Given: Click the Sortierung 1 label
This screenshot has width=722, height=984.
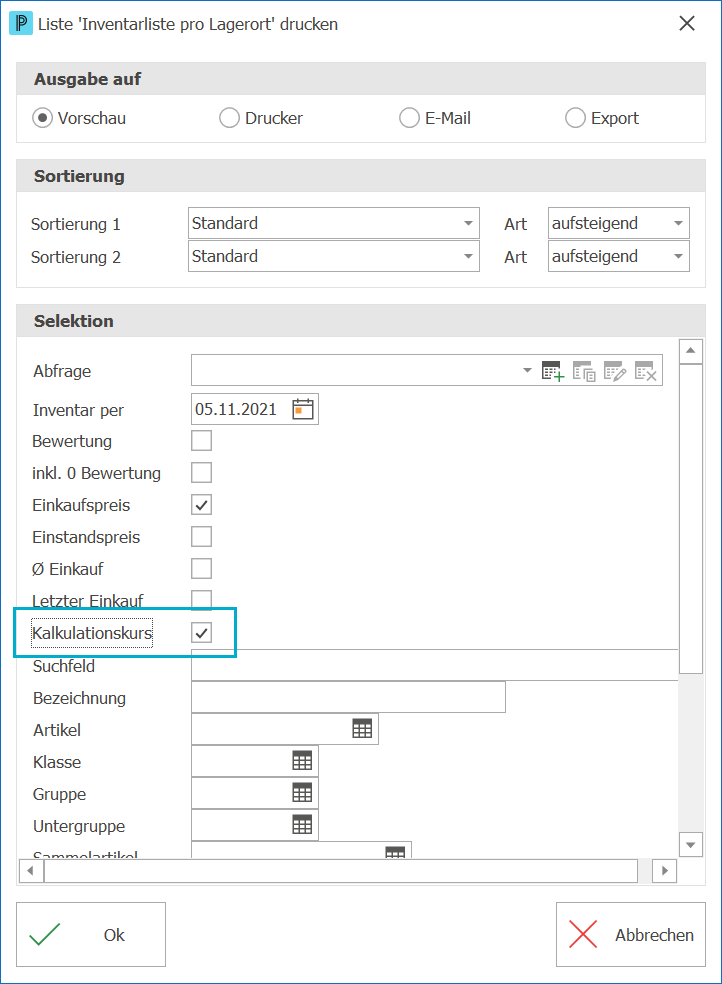Looking at the screenshot, I should click(x=76, y=225).
